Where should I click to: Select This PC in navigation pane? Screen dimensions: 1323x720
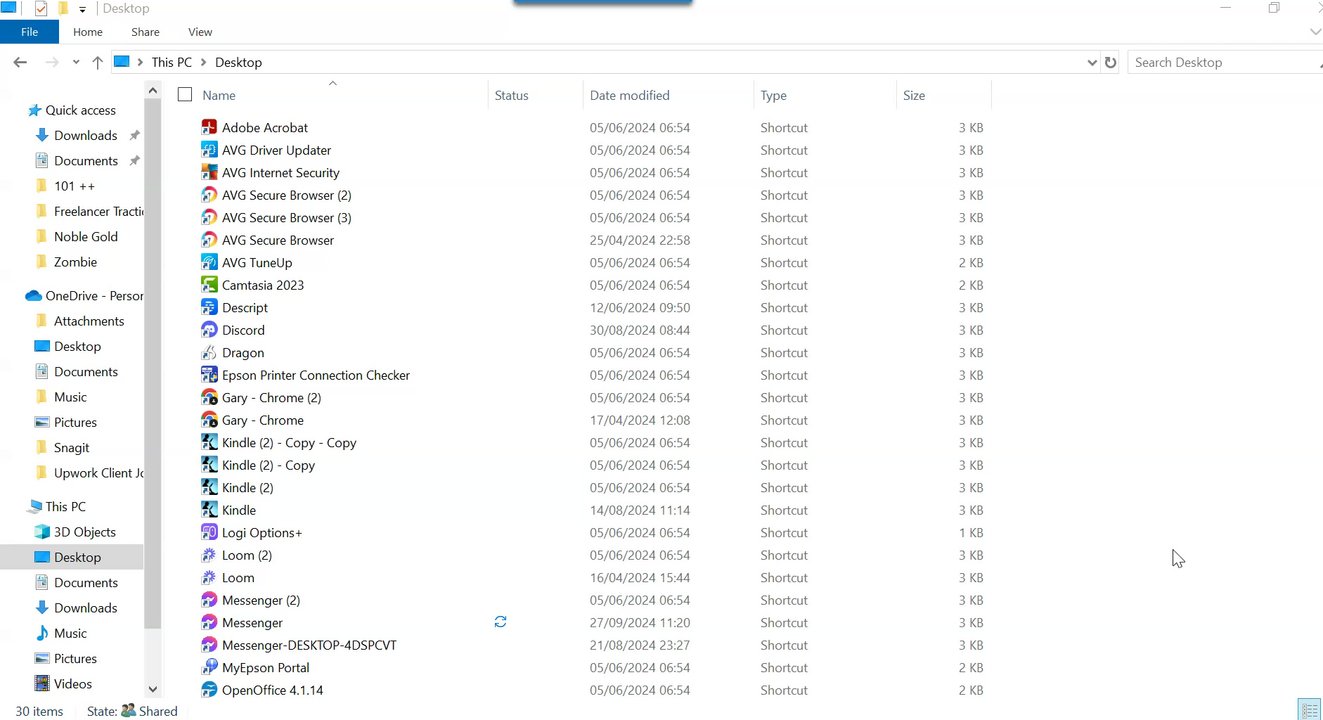(65, 507)
